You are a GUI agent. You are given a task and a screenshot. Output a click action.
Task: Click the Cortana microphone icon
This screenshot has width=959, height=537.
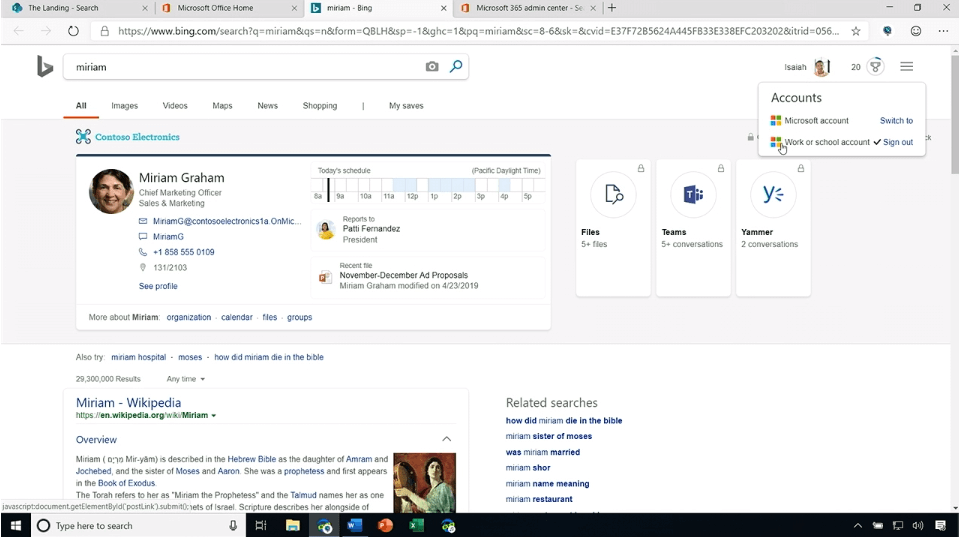pos(233,525)
